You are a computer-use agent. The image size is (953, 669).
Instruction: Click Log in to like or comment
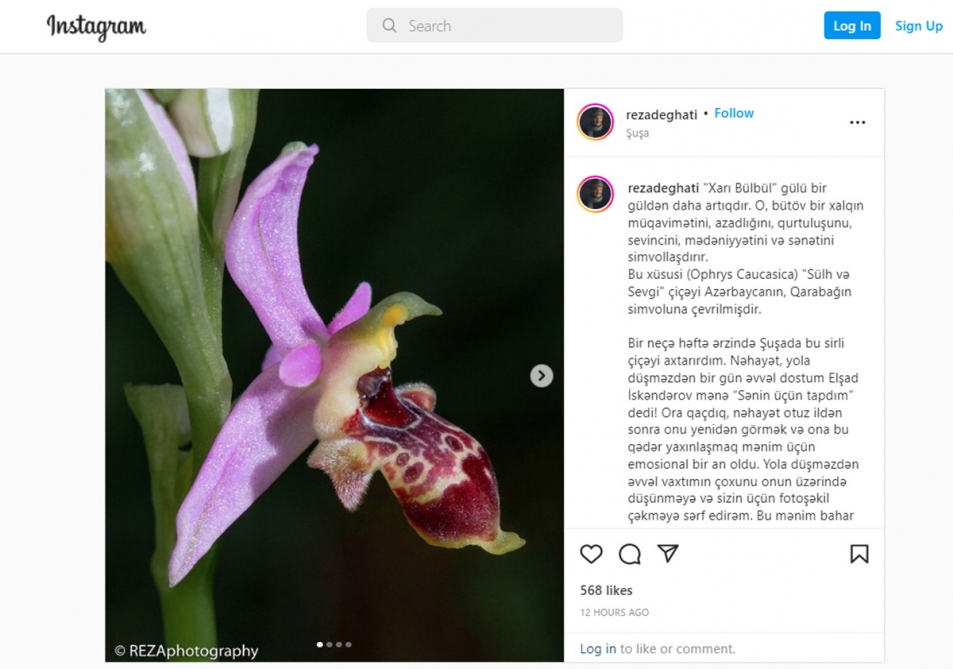pyautogui.click(x=598, y=649)
